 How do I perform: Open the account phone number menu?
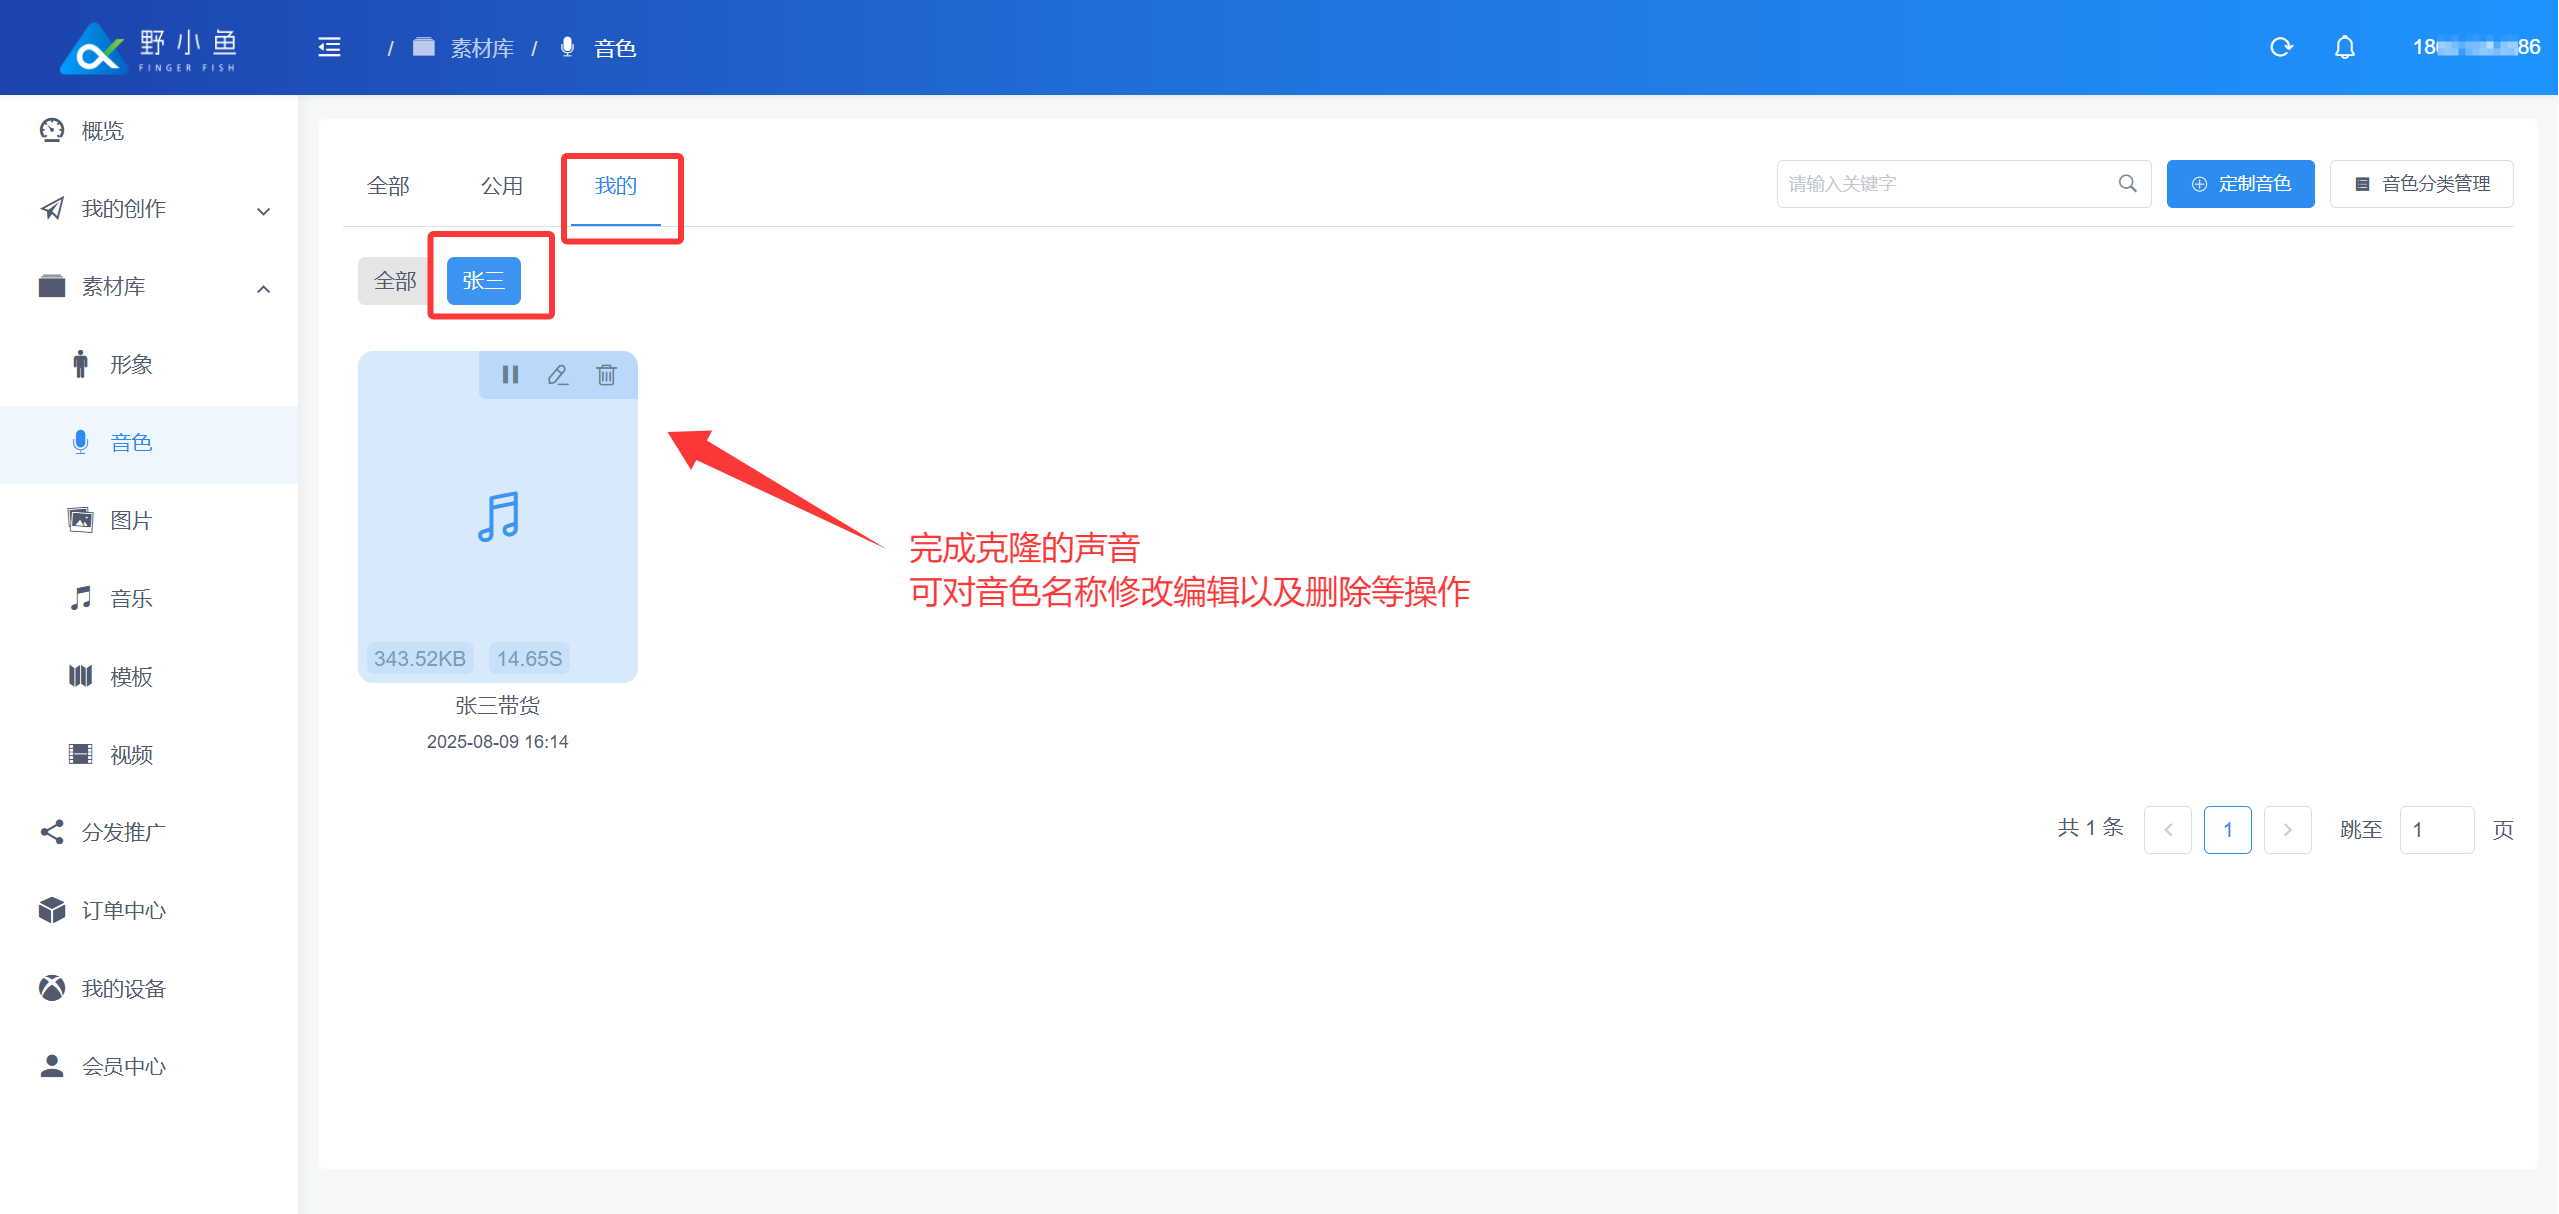pos(2475,47)
